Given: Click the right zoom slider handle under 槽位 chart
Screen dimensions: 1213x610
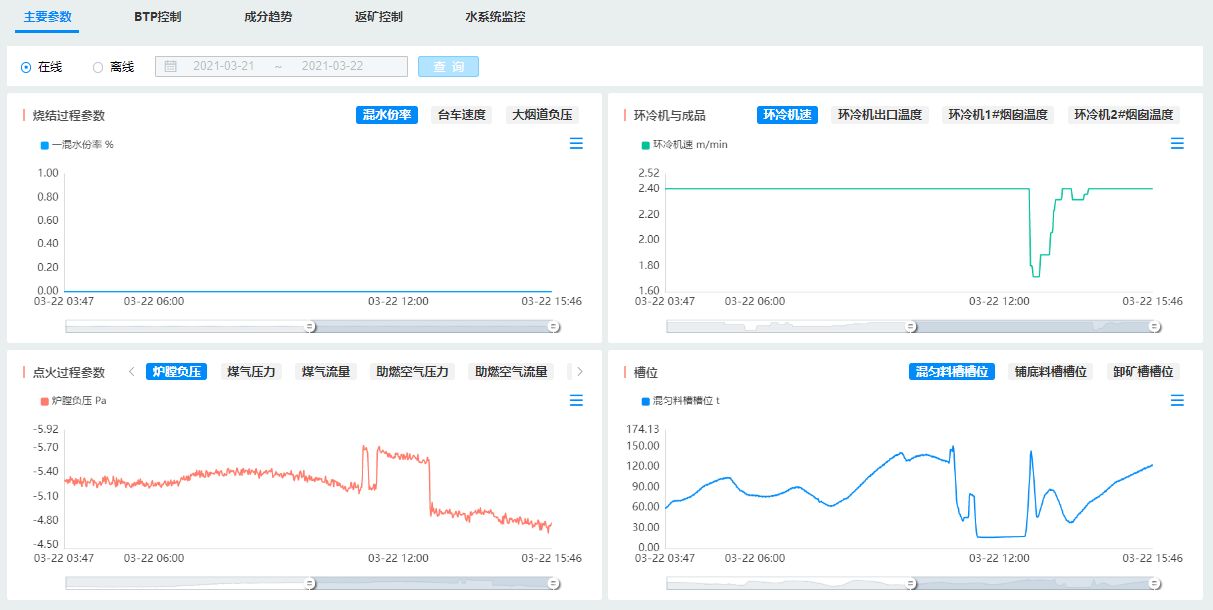Looking at the screenshot, I should click(1155, 583).
